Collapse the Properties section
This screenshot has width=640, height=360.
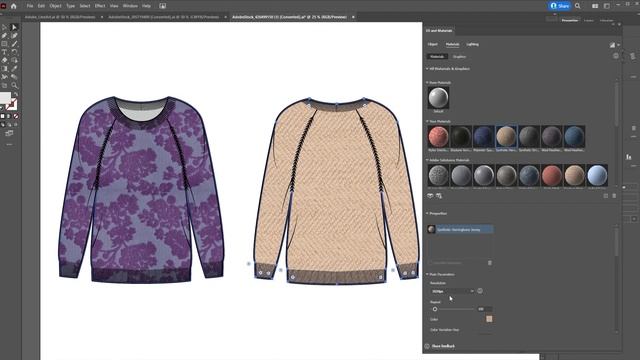[427, 213]
